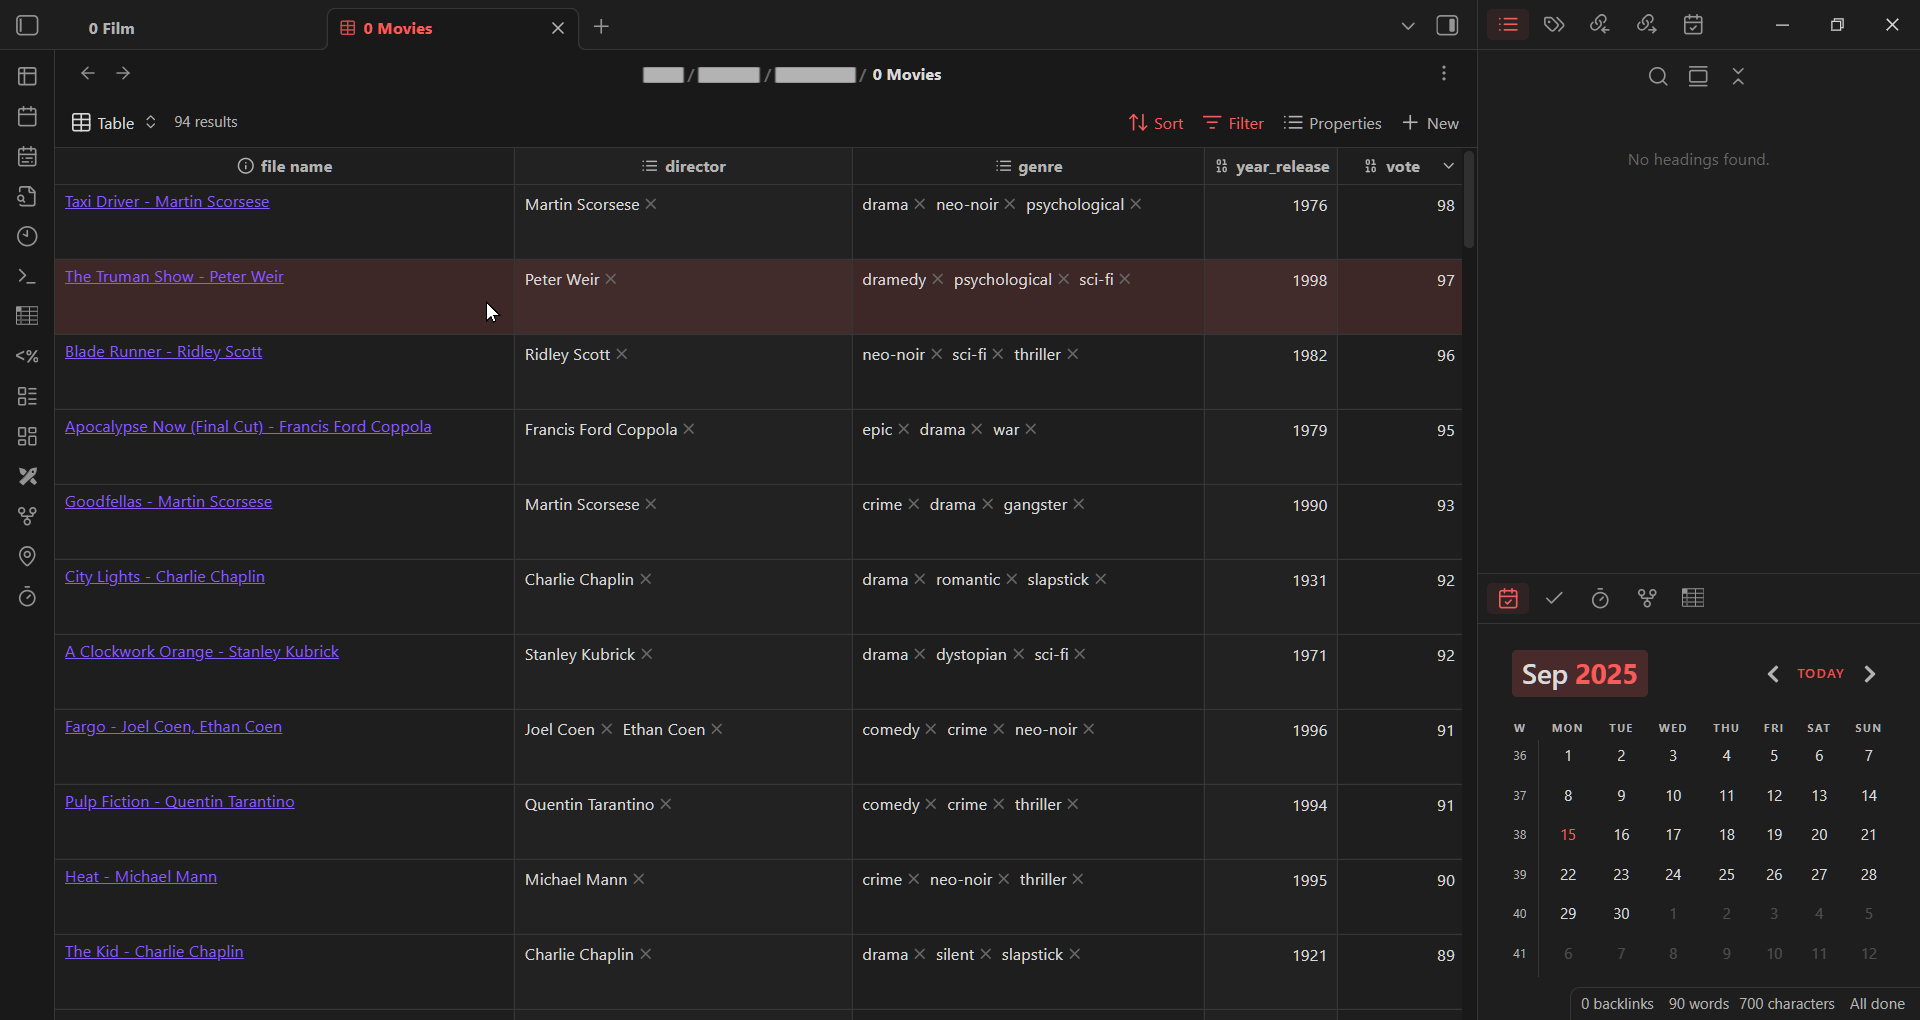Click the search icon in outline panel
Viewport: 1920px width, 1020px height.
[1657, 77]
